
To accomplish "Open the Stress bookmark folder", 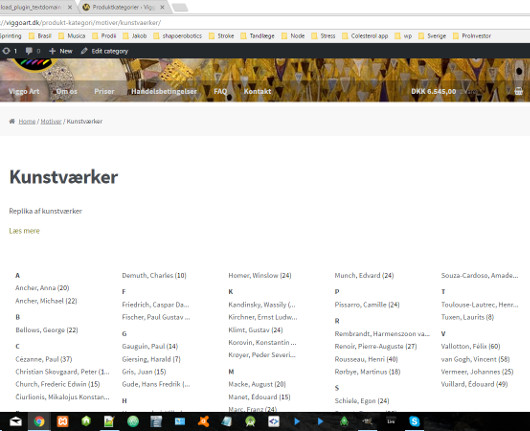I will (323, 36).
